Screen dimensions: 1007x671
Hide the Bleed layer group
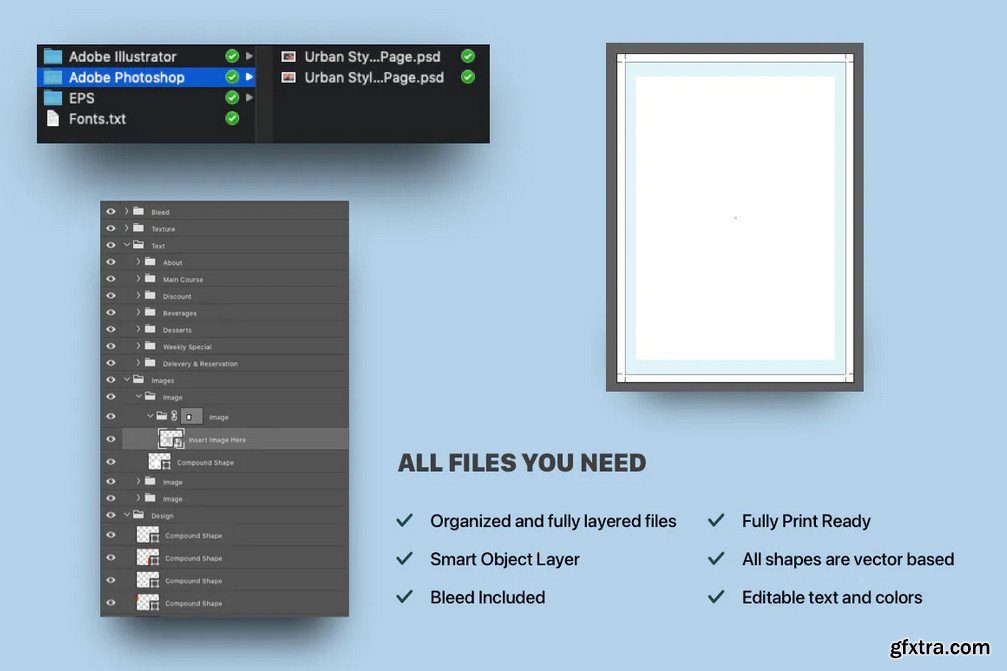click(x=111, y=212)
